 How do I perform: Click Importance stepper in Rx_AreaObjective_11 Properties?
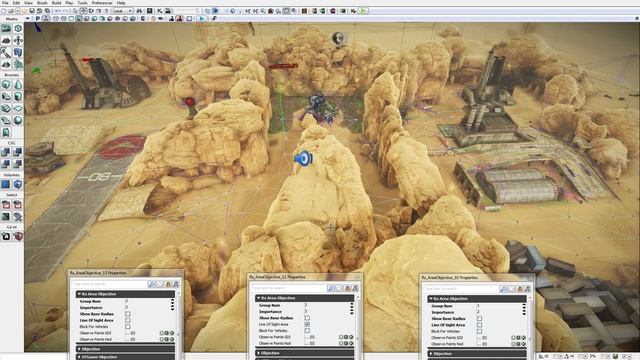tap(351, 312)
